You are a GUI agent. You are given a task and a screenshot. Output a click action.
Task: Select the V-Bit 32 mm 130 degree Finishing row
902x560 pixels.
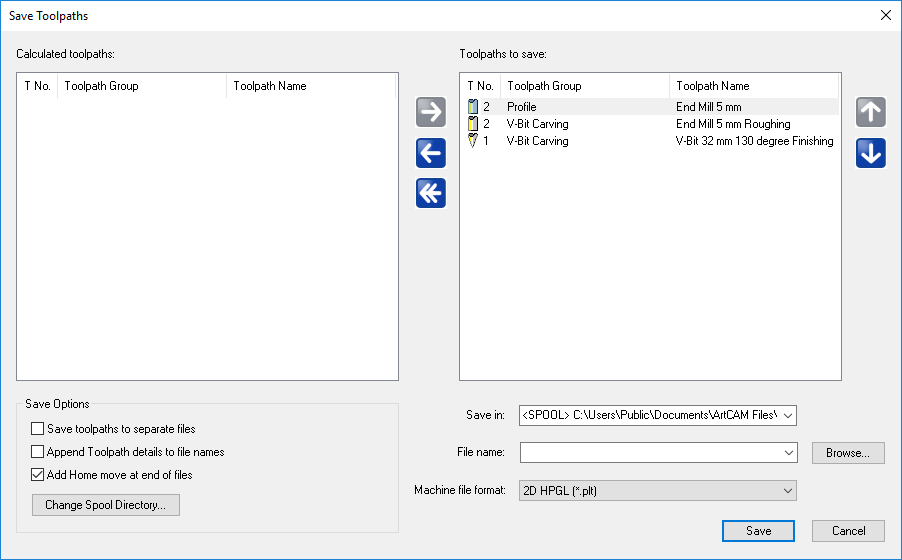651,141
